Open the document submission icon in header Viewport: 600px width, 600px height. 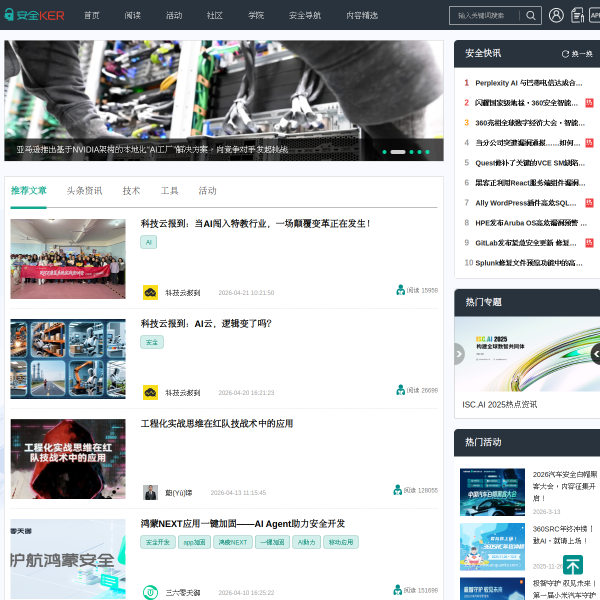click(577, 15)
